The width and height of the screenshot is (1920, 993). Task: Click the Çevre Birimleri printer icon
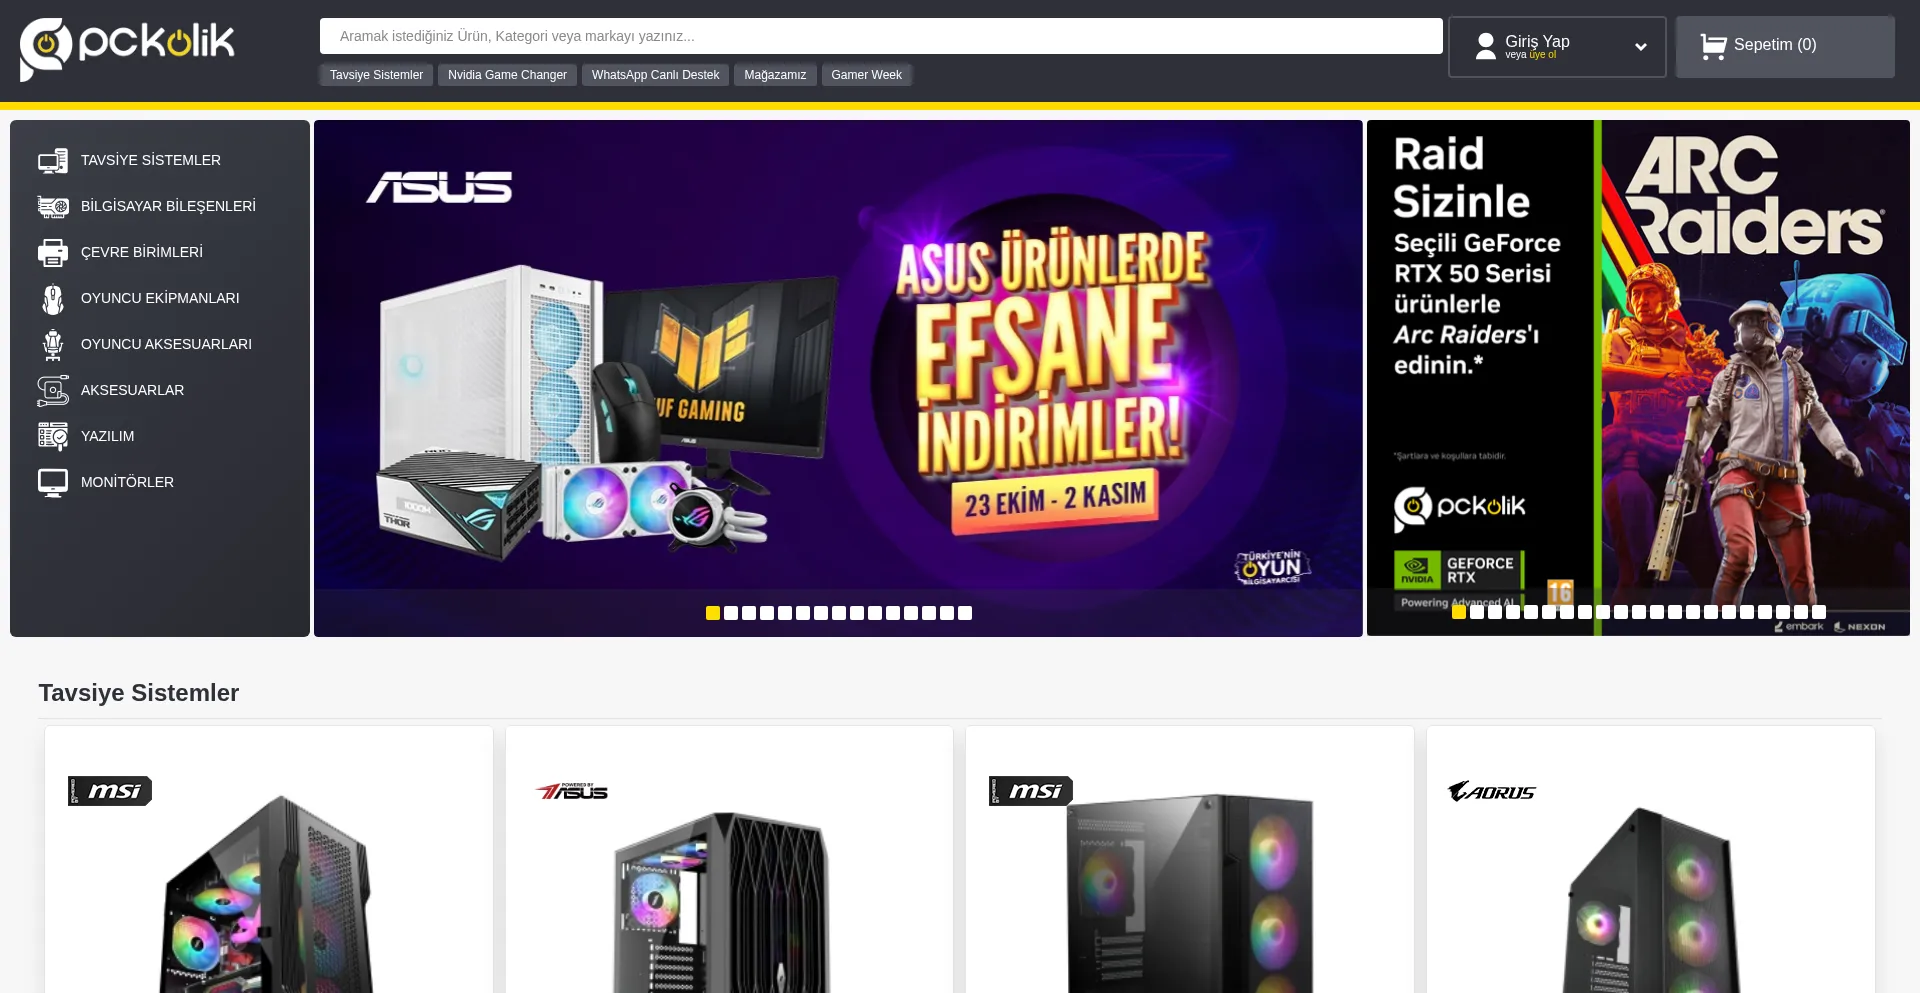pyautogui.click(x=53, y=252)
